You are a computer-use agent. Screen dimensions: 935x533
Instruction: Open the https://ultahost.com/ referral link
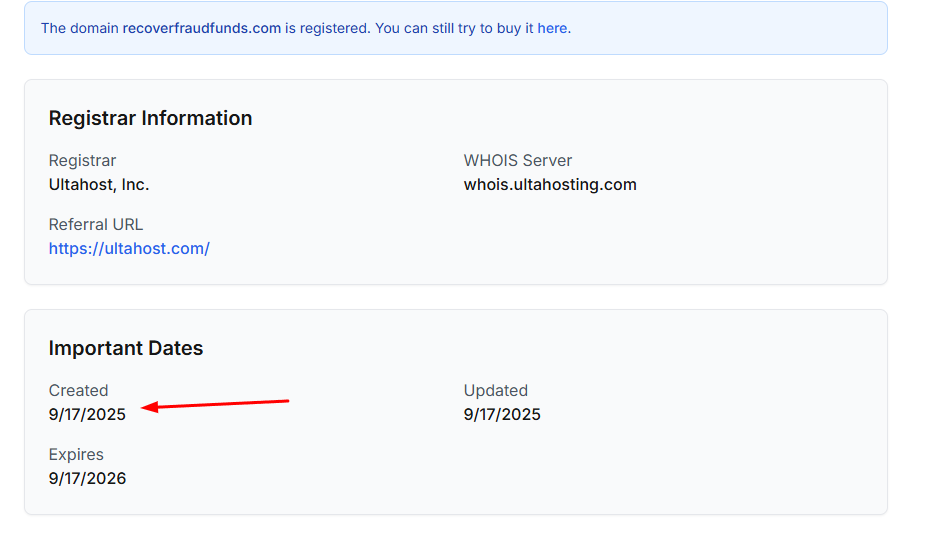pos(129,248)
